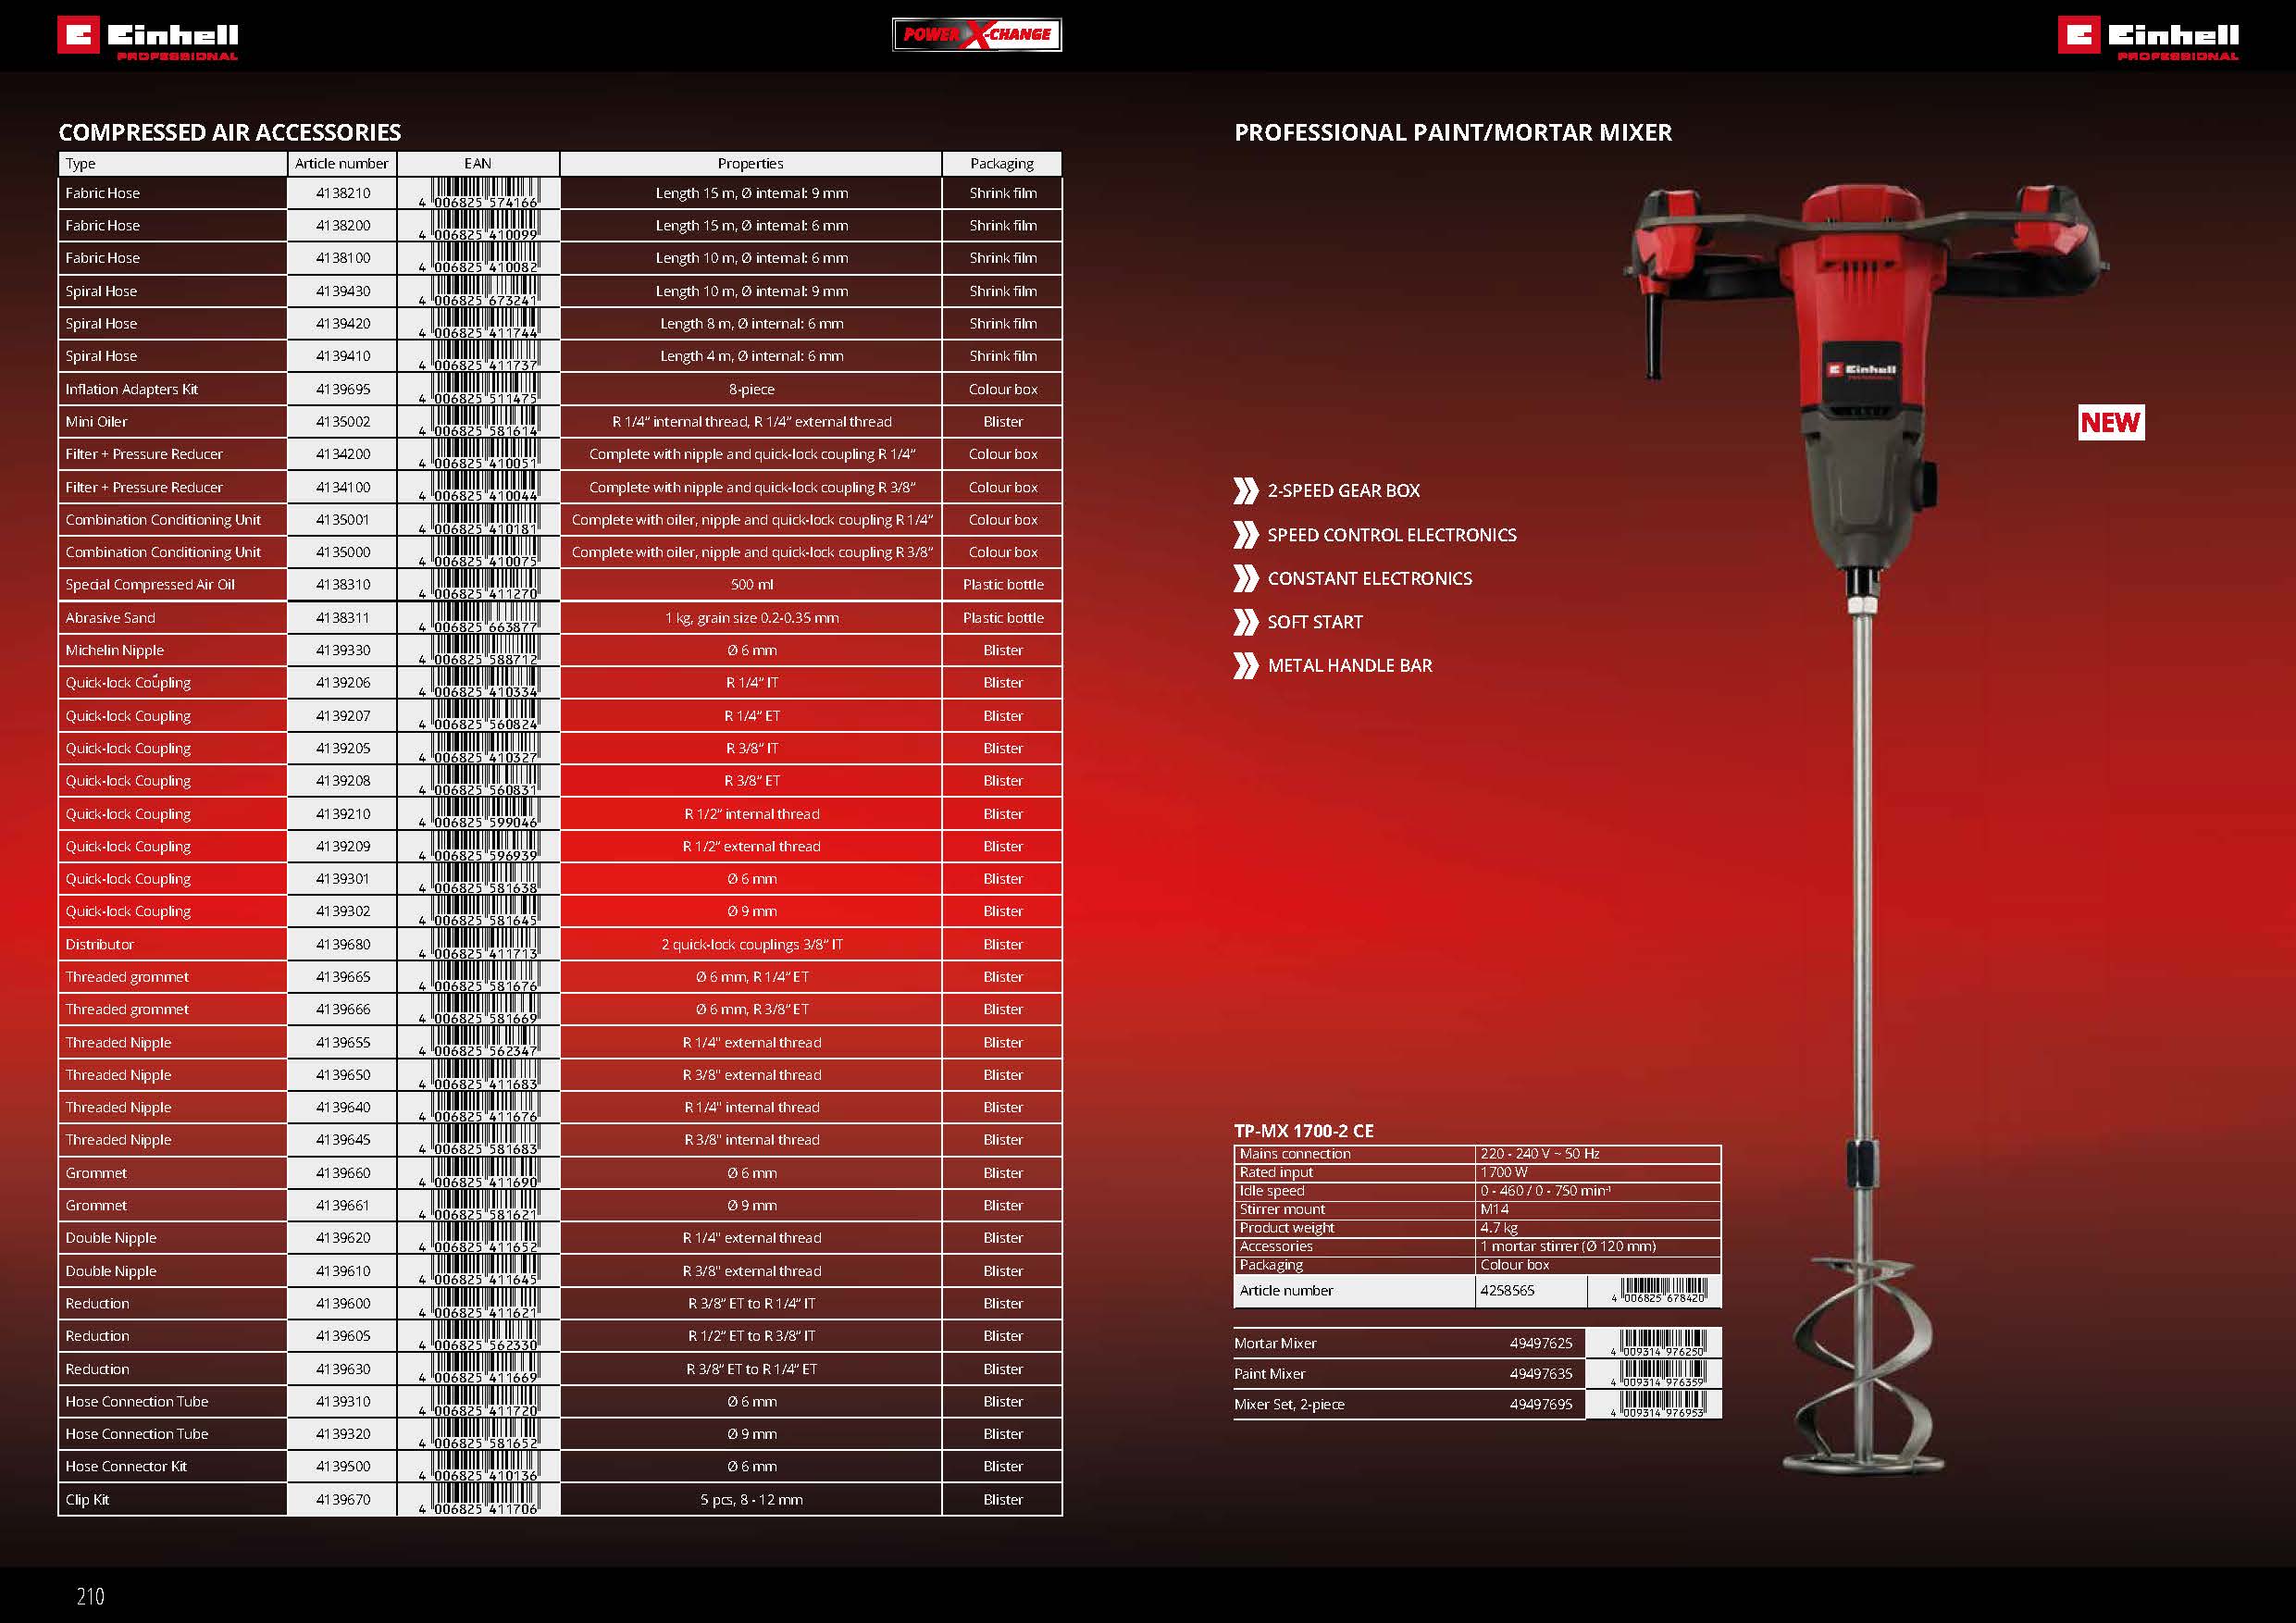
Task: Click the Inflation Adapters Kit row label
Action: (132, 390)
